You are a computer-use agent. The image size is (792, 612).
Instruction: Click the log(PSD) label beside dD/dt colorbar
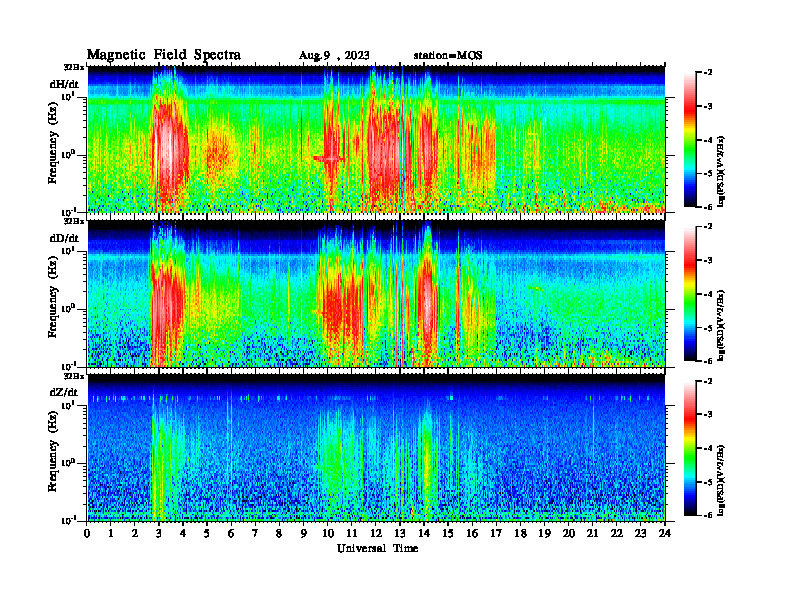click(x=722, y=325)
